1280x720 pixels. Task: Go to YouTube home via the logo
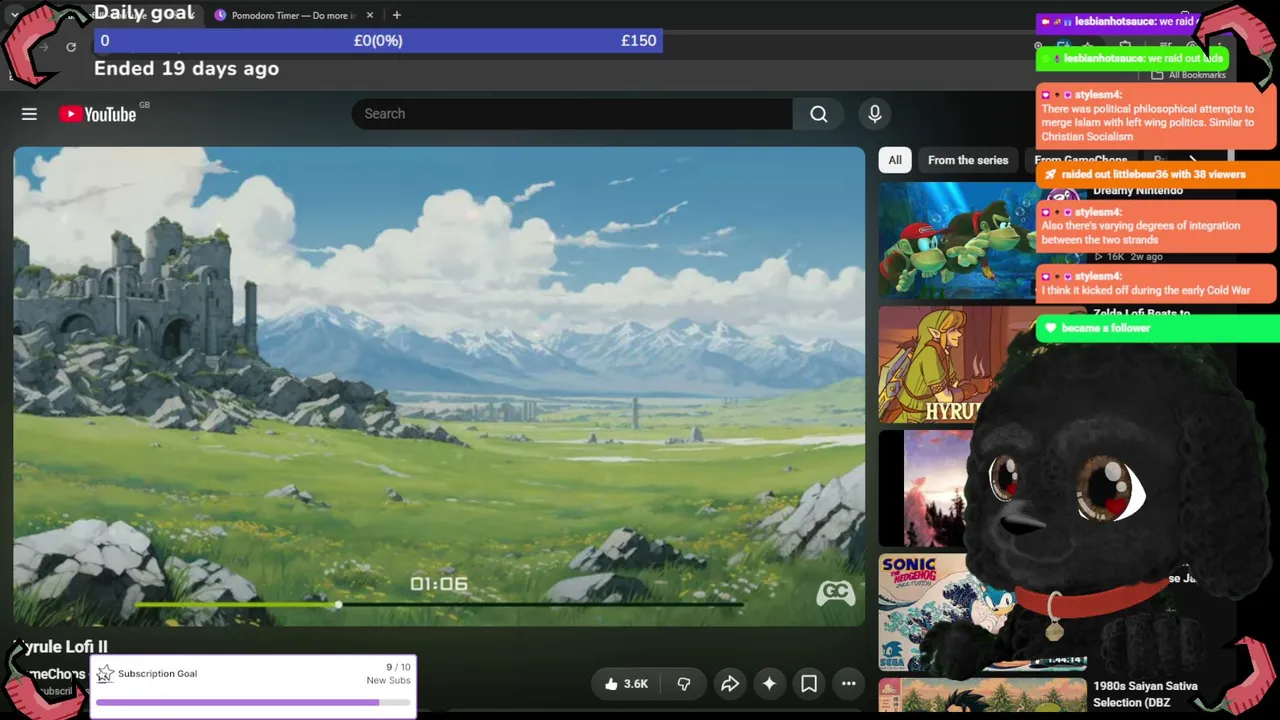coord(97,114)
